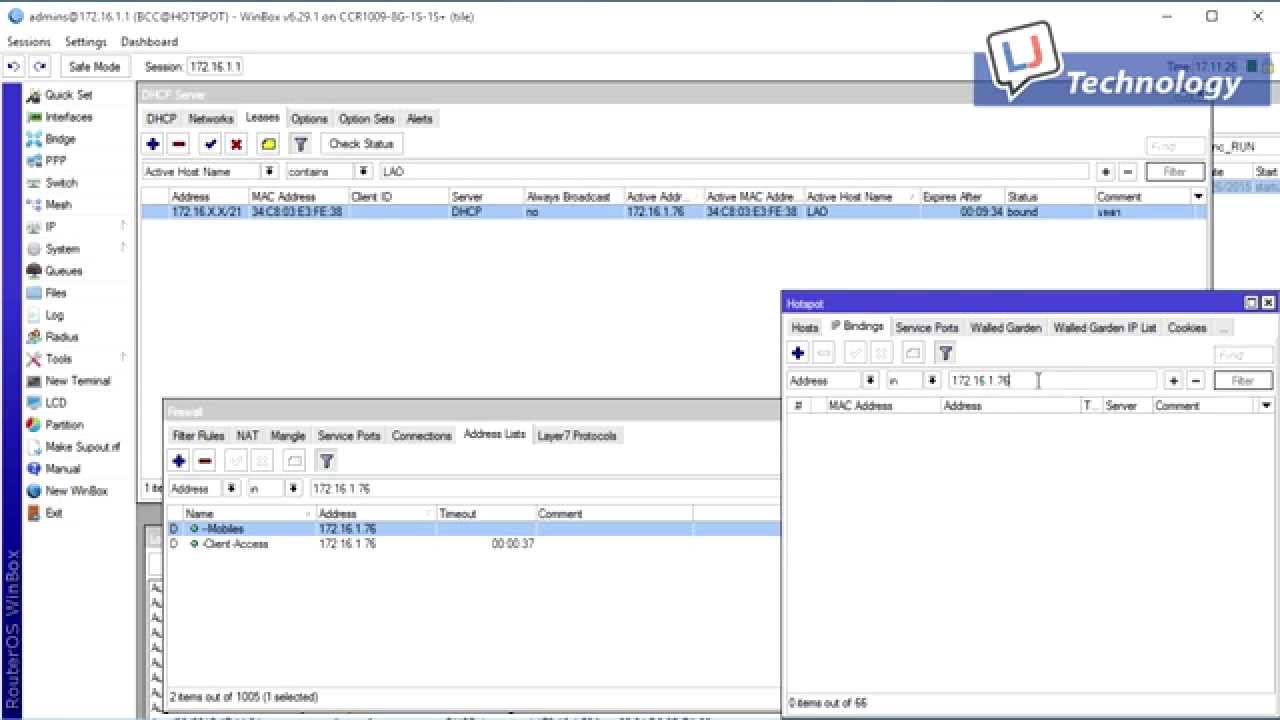Click DHCP Server Filter button

tap(1174, 172)
